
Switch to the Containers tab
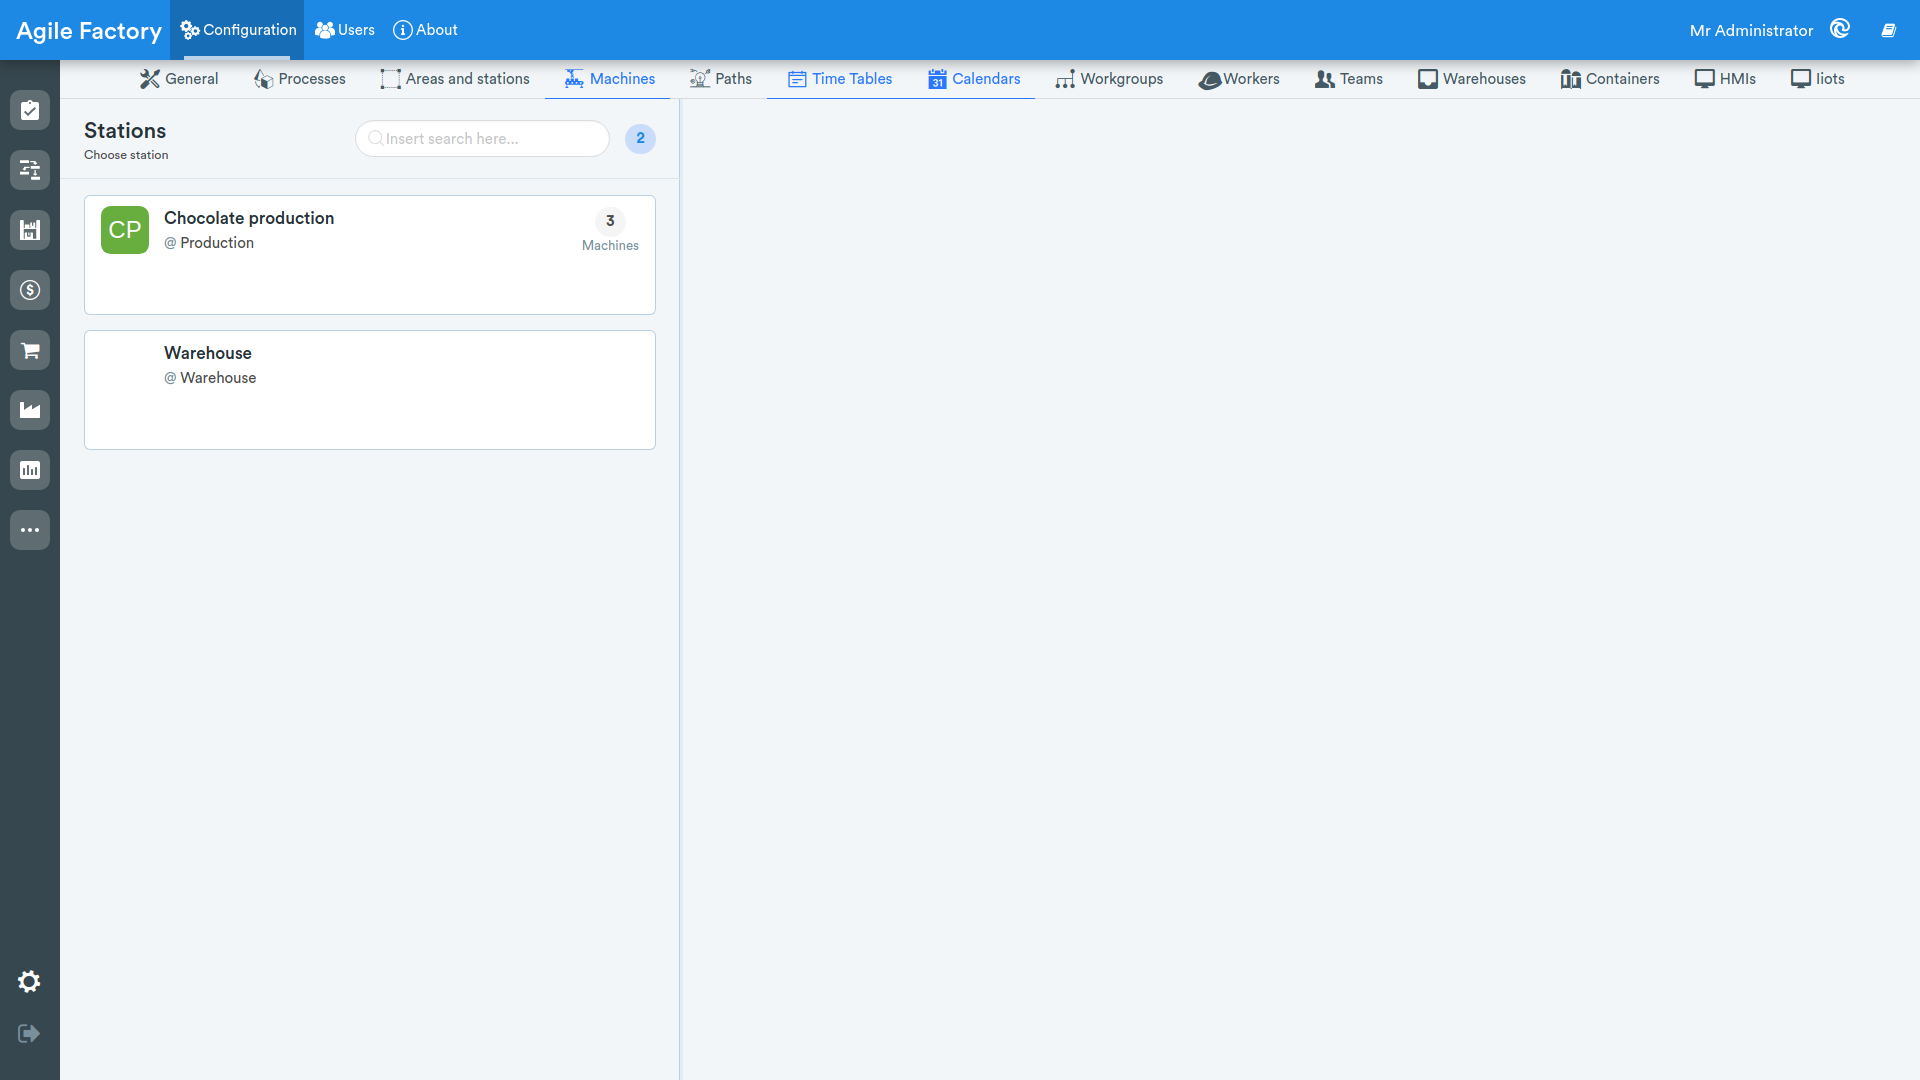pos(1610,79)
